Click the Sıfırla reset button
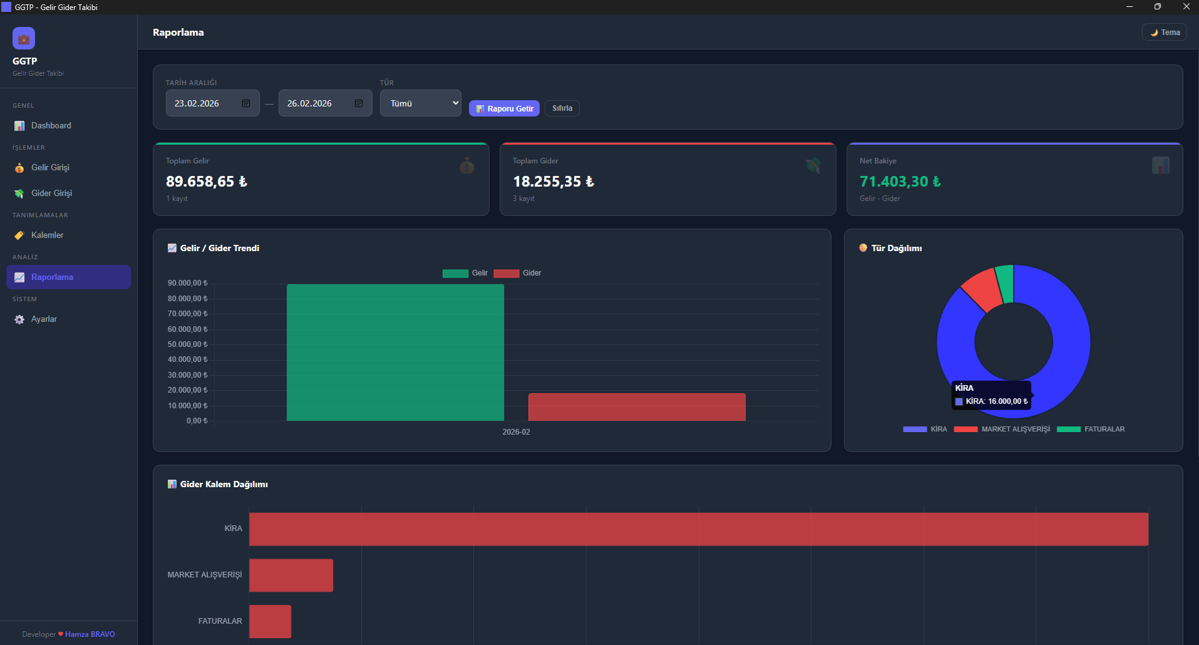 (562, 108)
